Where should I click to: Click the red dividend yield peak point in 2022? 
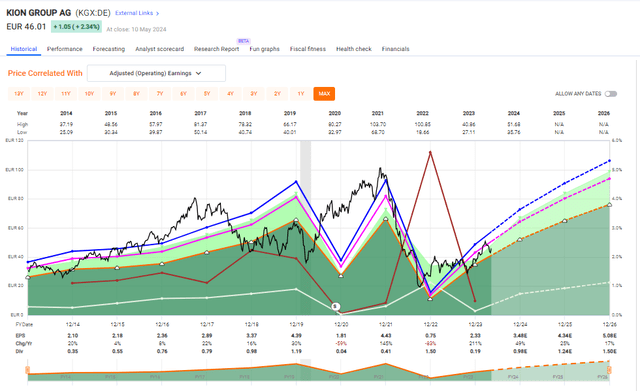tap(430, 152)
